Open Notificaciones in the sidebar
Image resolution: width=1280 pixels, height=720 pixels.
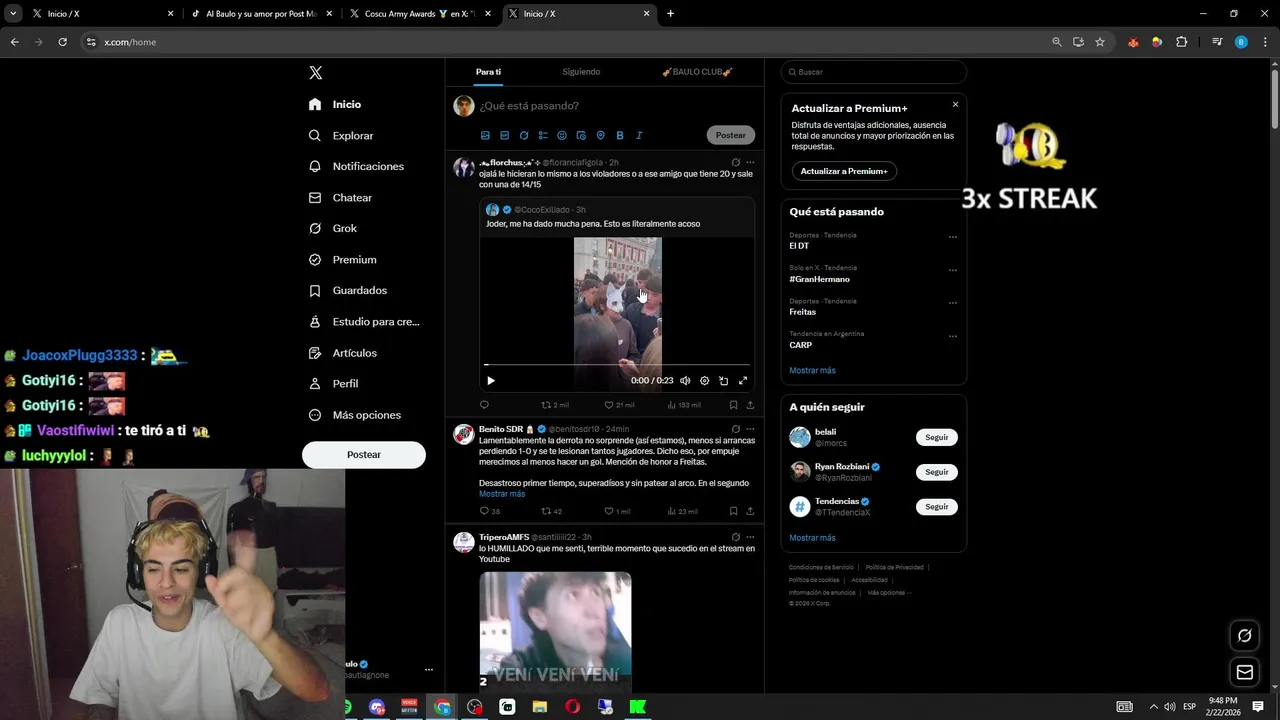point(357,166)
